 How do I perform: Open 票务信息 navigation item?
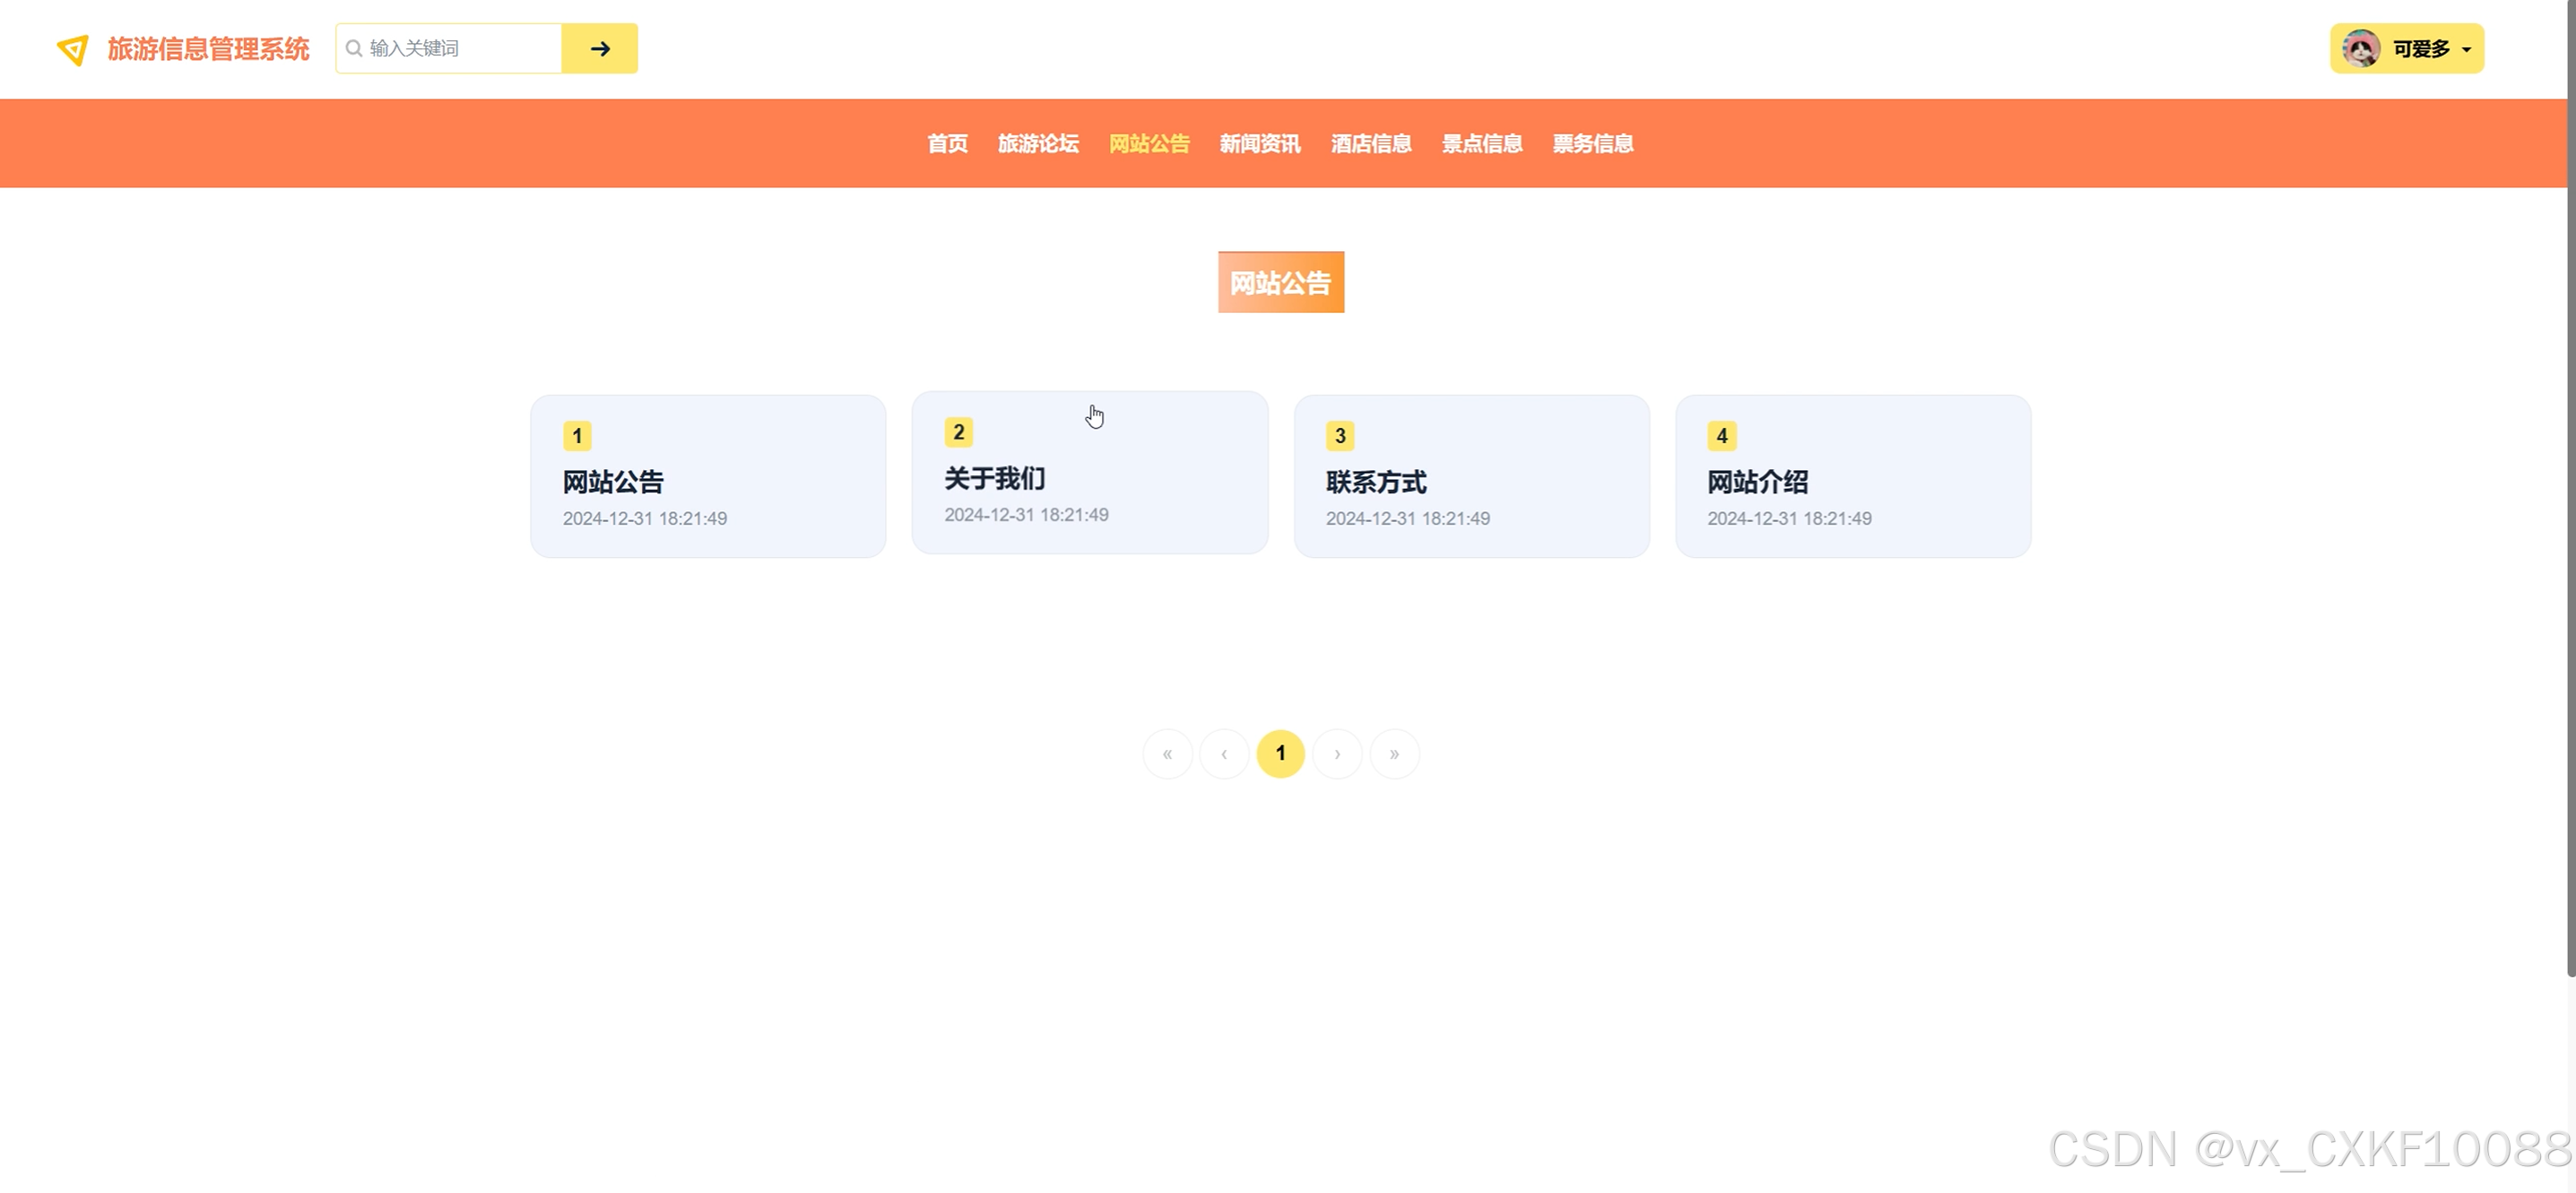1593,143
